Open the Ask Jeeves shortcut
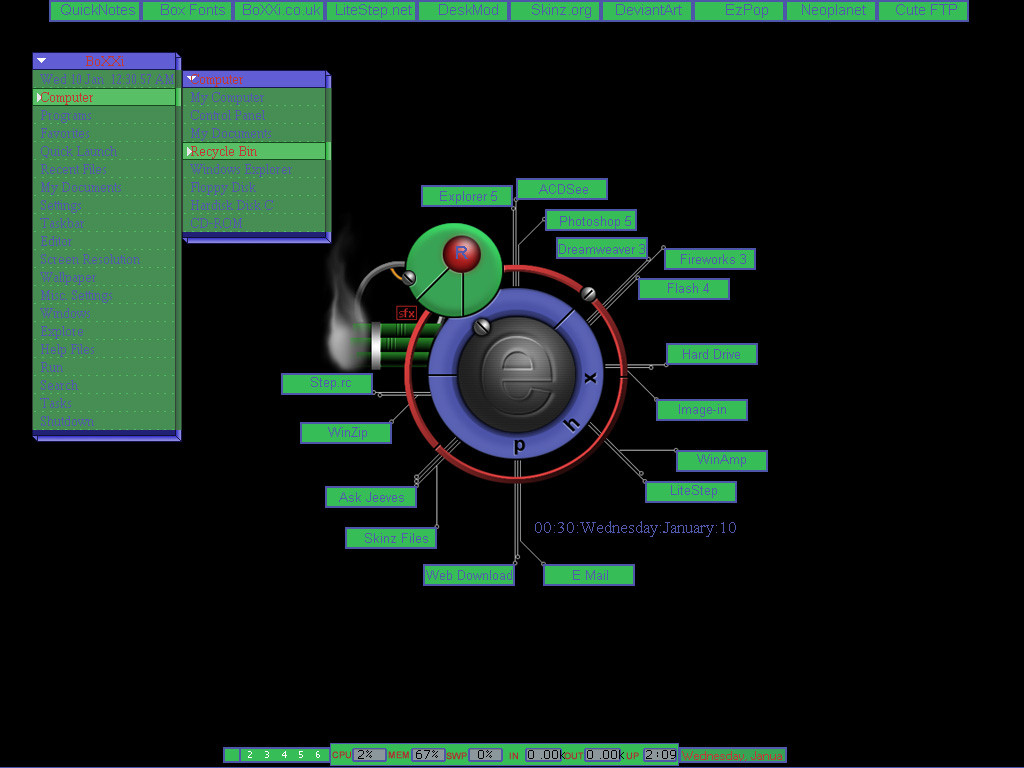The height and width of the screenshot is (768, 1024). pos(372,497)
